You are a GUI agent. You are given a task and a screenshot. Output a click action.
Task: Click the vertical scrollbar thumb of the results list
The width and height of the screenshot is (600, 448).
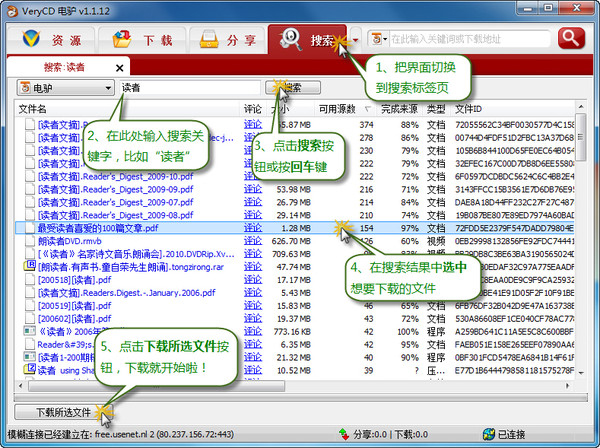point(581,137)
